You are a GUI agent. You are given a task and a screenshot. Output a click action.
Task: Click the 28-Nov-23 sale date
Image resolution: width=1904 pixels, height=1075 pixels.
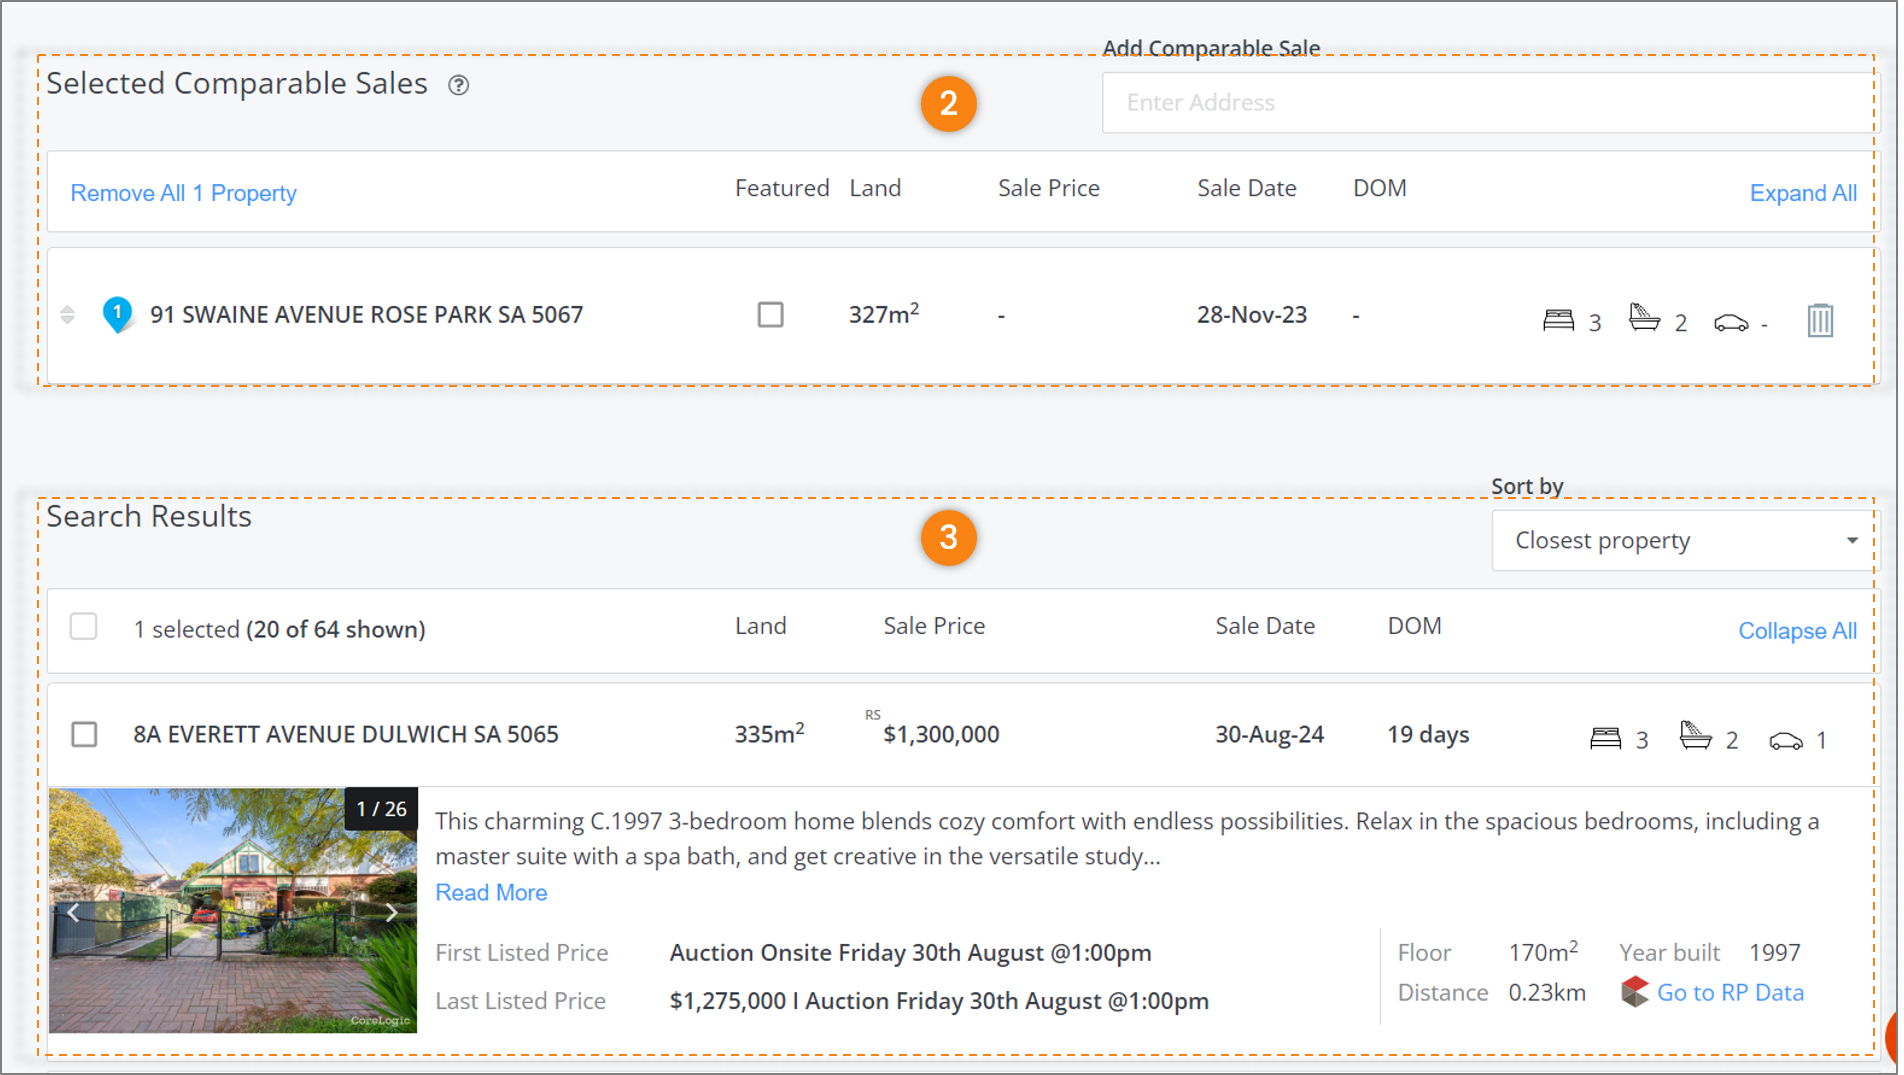1252,315
